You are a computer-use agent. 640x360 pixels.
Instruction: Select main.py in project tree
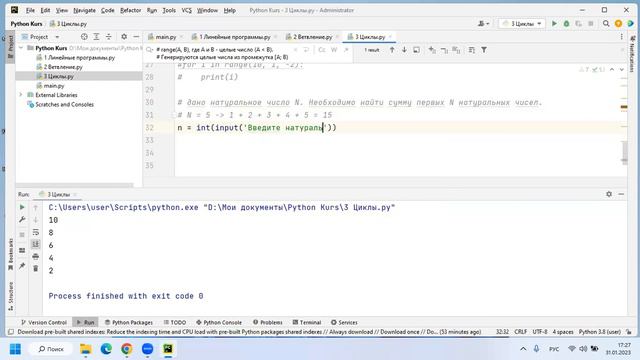point(54,86)
